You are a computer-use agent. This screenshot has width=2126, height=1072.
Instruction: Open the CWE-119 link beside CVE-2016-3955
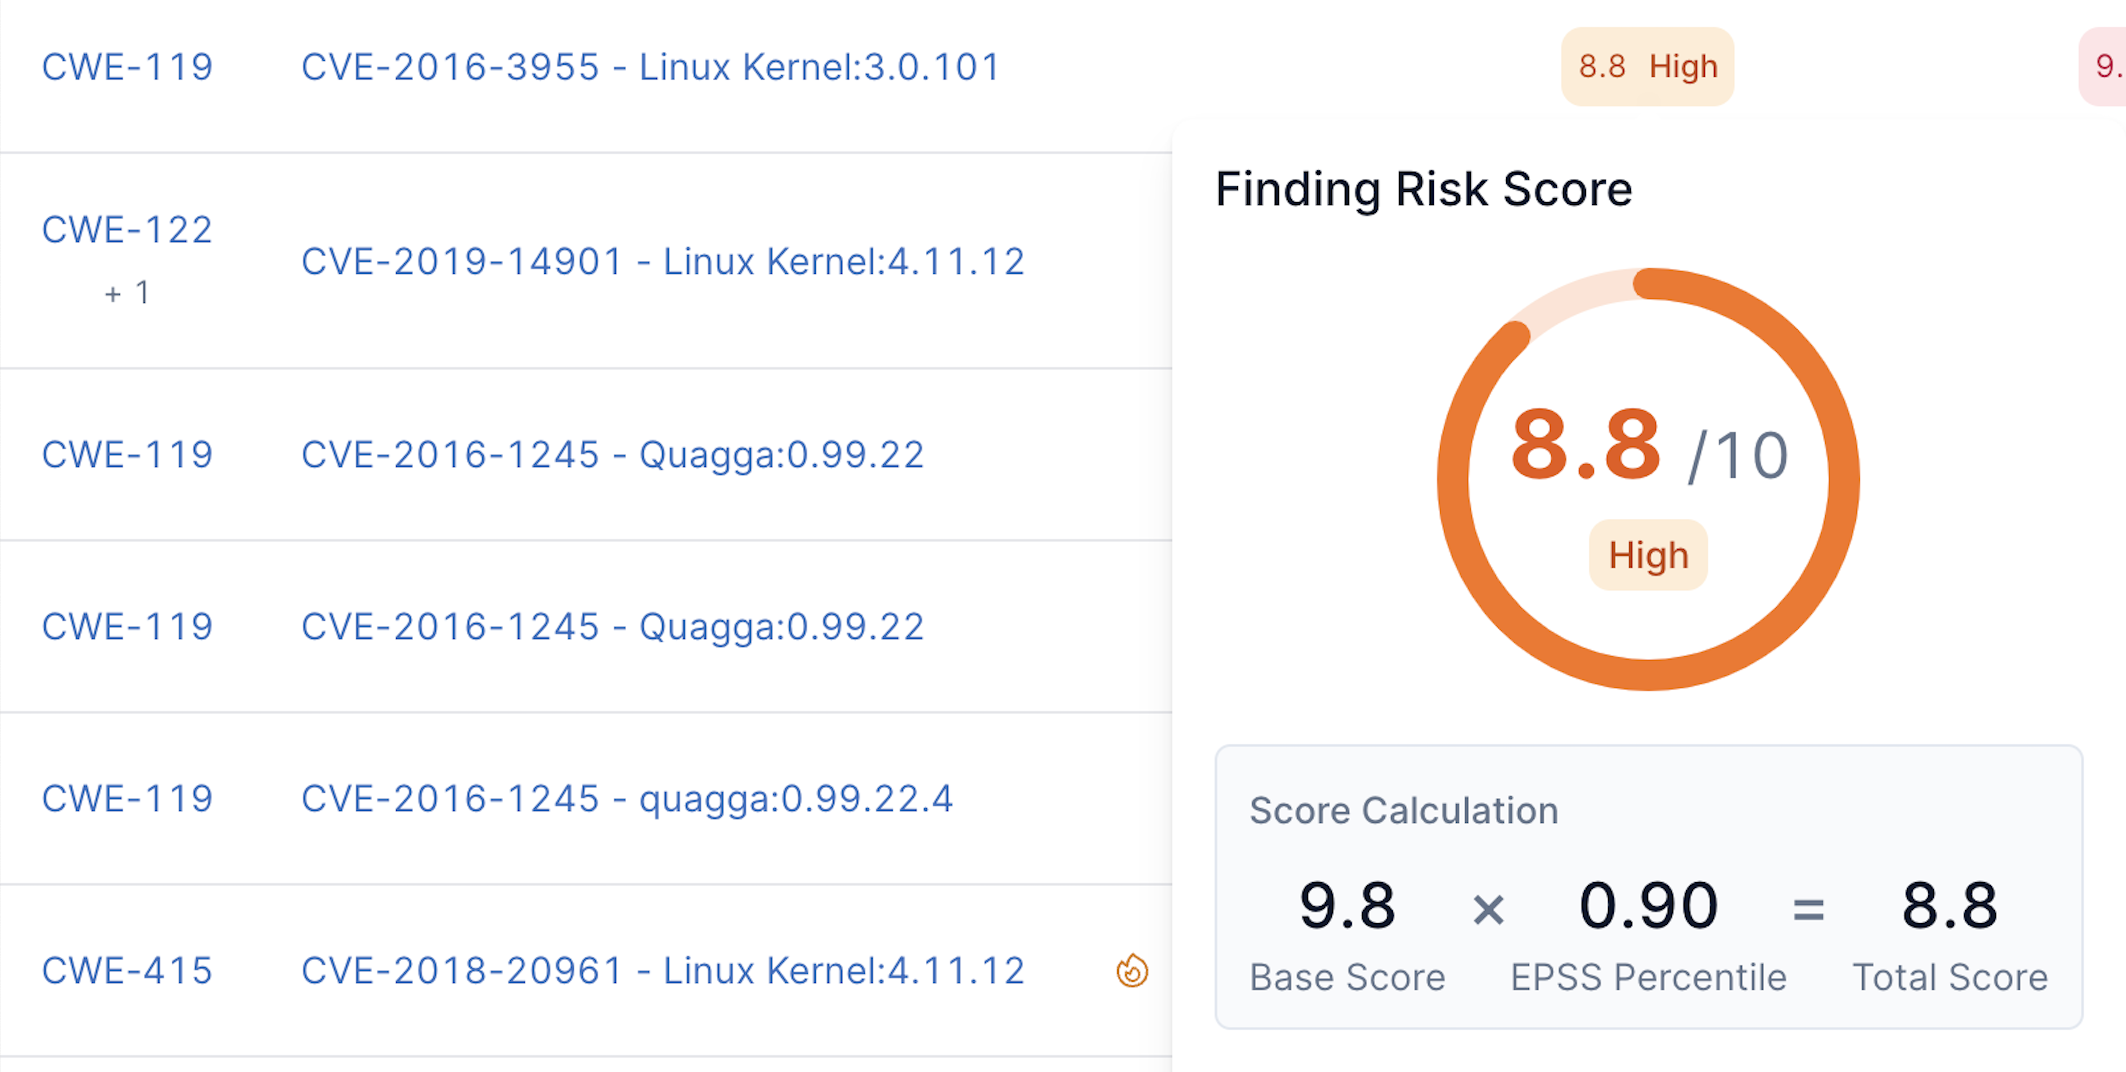(x=127, y=67)
